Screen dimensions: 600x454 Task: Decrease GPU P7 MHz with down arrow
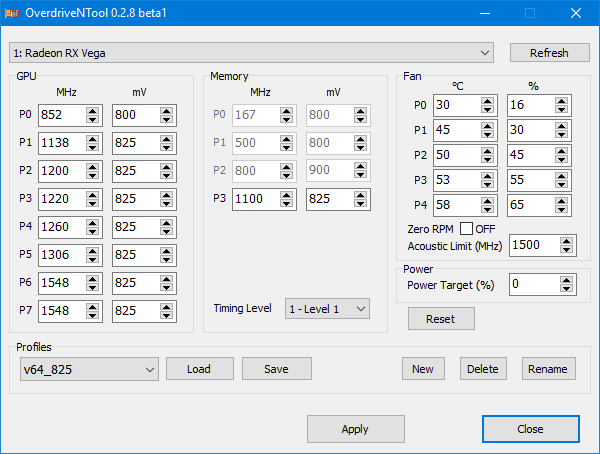pyautogui.click(x=93, y=315)
